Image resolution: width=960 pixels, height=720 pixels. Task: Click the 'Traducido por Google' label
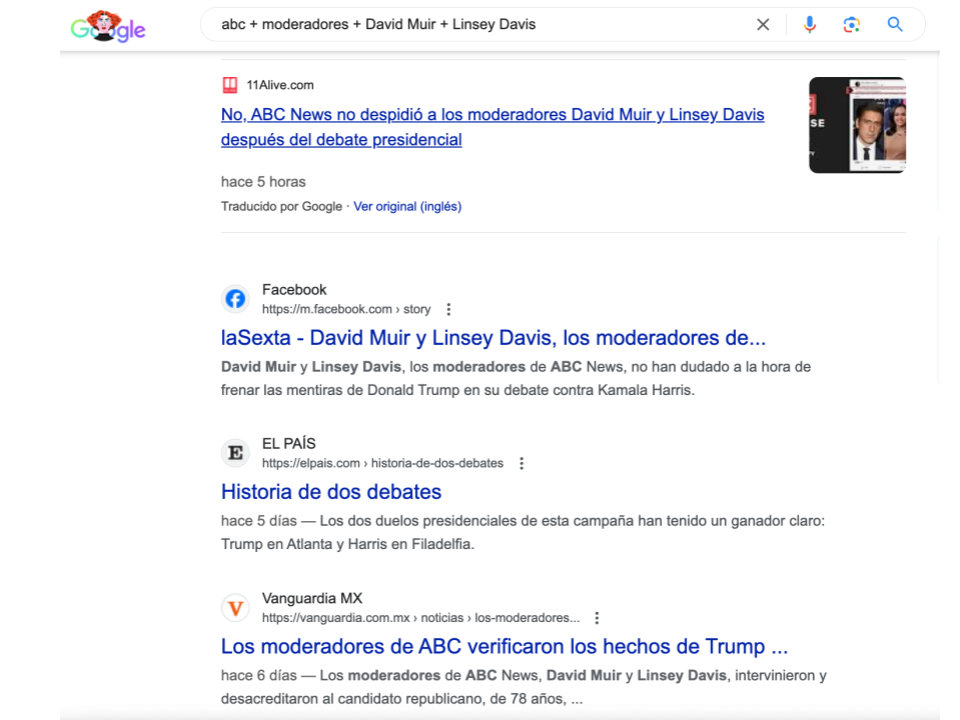point(282,206)
